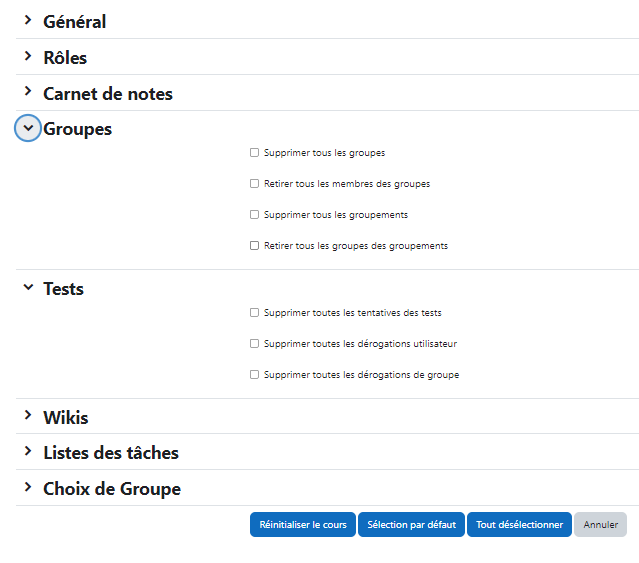The height and width of the screenshot is (563, 639).
Task: Expand the Choix de Groupe chevron
Action: click(x=28, y=487)
